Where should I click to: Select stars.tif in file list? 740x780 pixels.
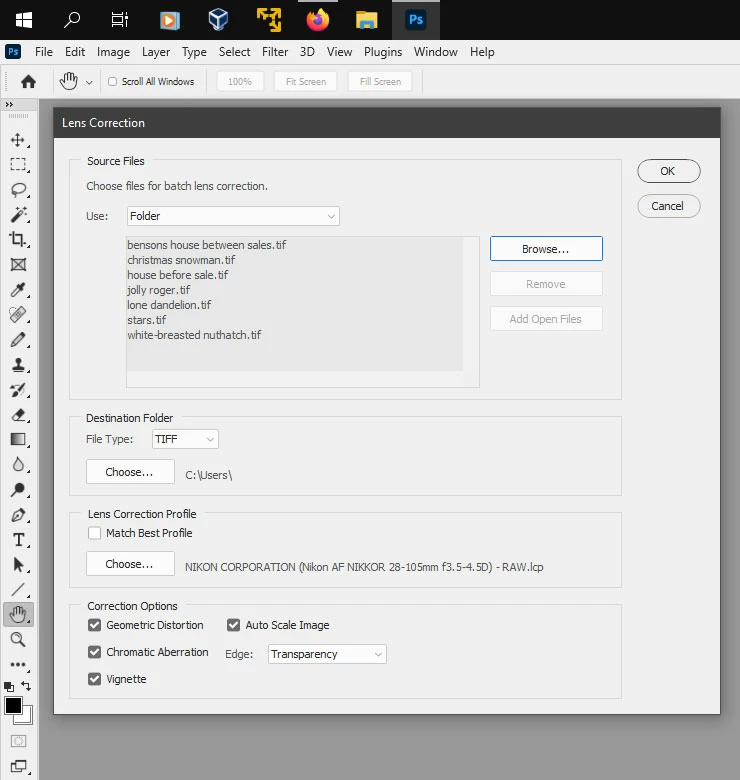click(147, 320)
